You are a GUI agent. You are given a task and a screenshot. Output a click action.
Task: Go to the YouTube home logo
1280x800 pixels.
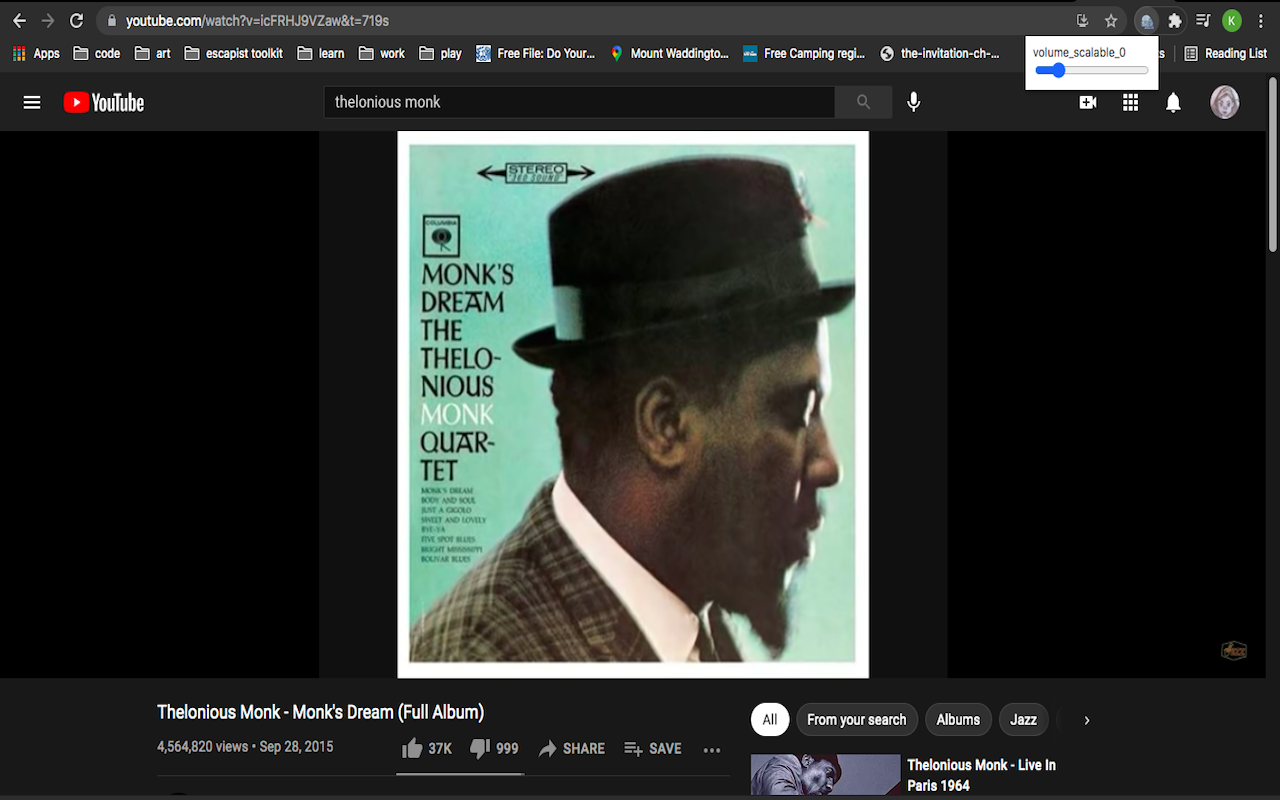coord(104,102)
